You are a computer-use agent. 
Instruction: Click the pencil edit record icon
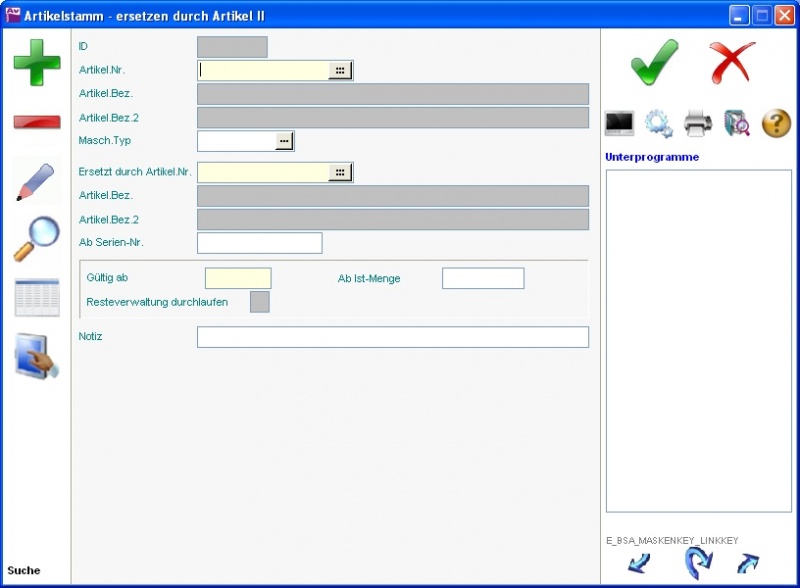pyautogui.click(x=37, y=180)
